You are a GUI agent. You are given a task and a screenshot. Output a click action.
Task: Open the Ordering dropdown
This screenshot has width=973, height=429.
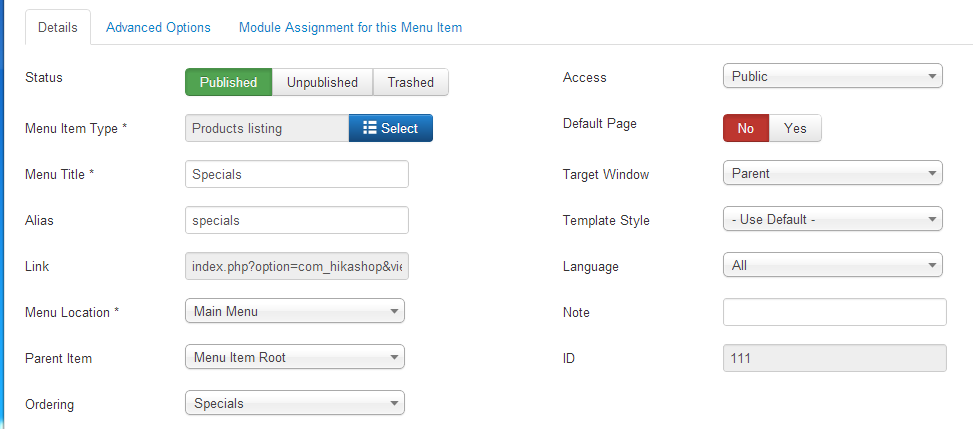(295, 403)
